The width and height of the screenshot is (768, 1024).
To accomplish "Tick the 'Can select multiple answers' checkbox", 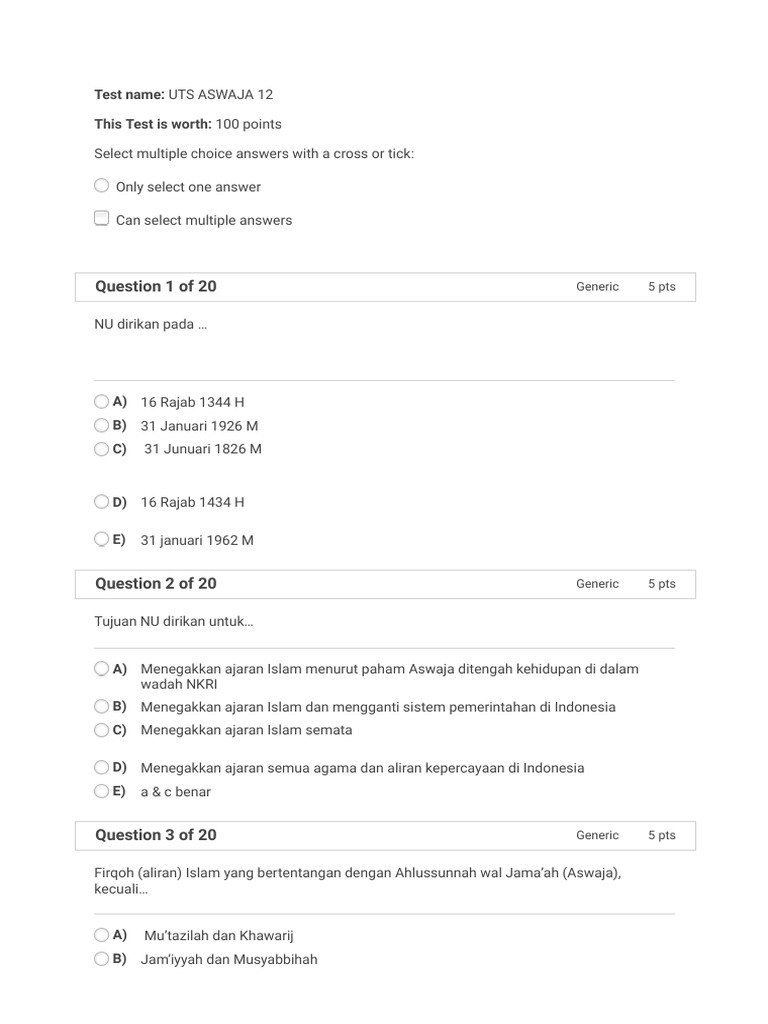I will pos(101,218).
